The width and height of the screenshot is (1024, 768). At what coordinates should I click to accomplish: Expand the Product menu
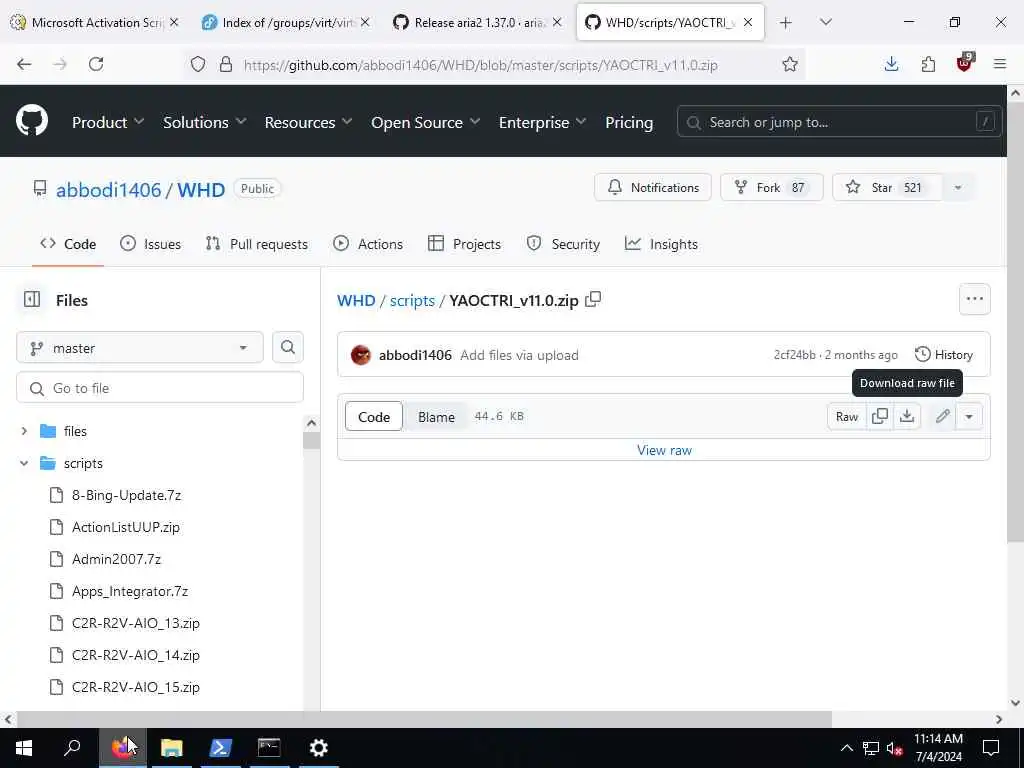pyautogui.click(x=108, y=122)
